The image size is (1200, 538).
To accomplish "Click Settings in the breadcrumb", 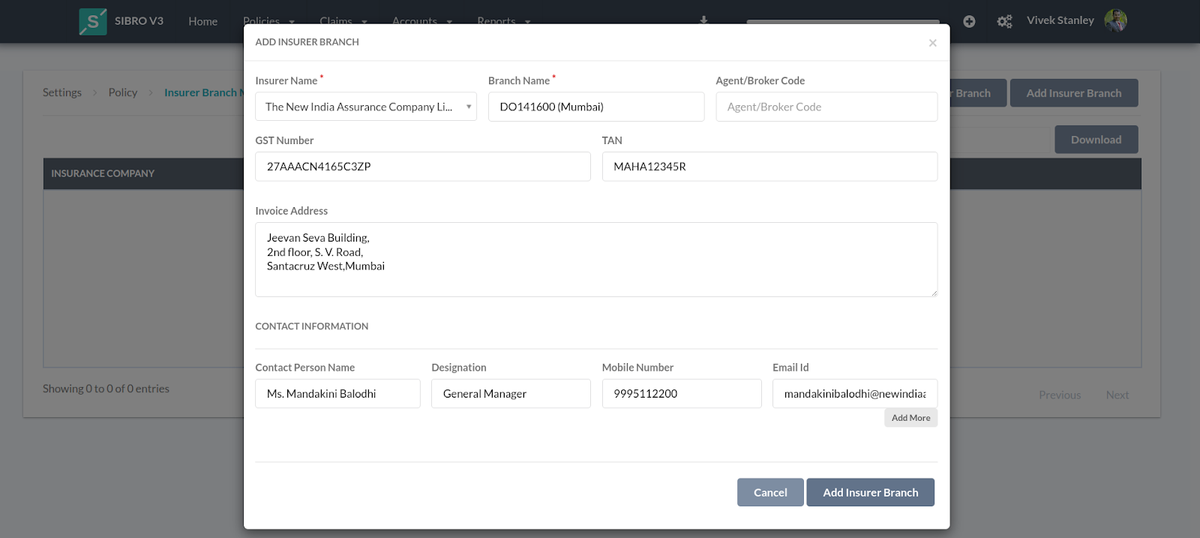I will pos(62,92).
